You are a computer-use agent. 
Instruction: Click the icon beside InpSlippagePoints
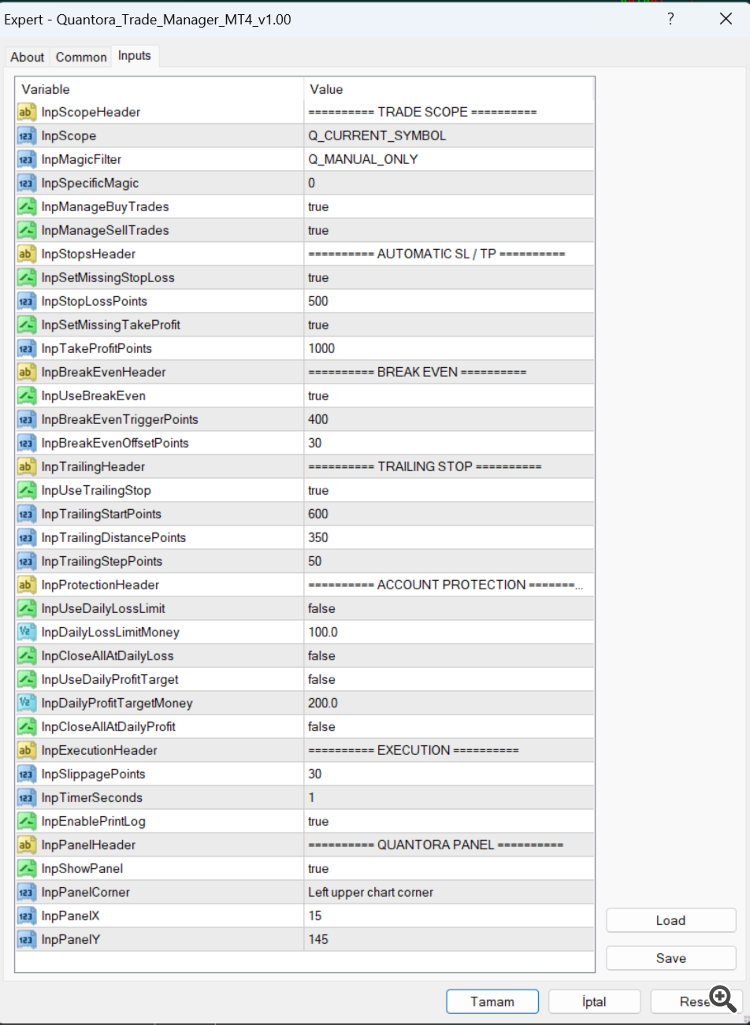coord(26,774)
